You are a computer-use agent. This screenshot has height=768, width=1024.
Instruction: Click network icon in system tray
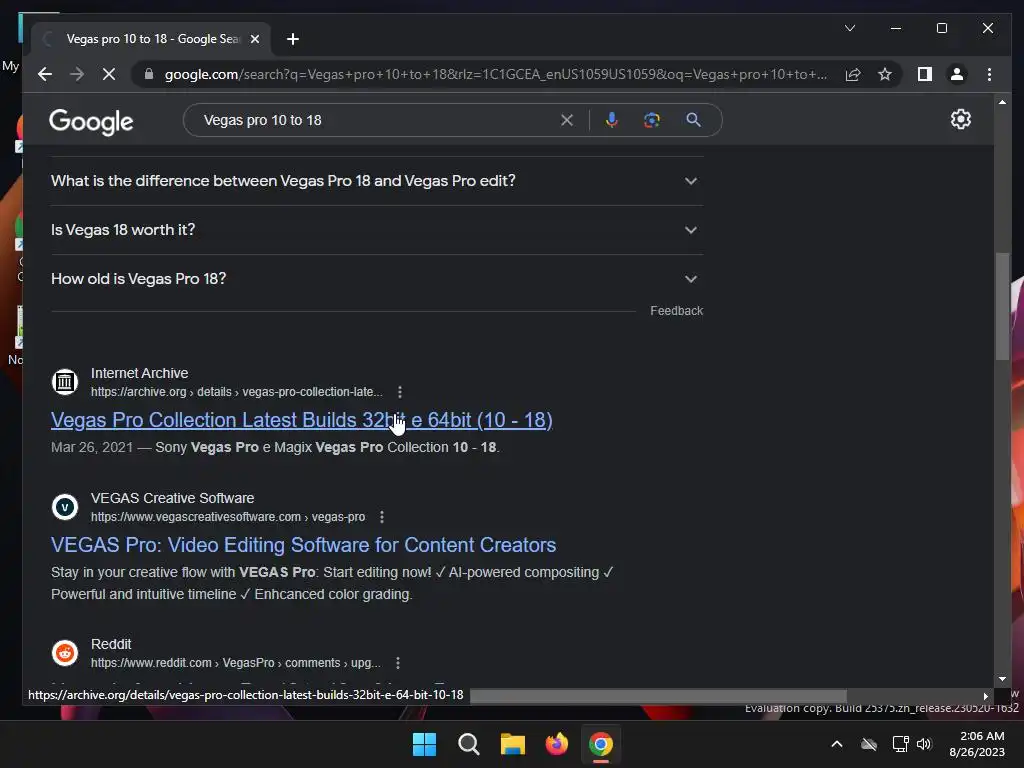pos(901,744)
